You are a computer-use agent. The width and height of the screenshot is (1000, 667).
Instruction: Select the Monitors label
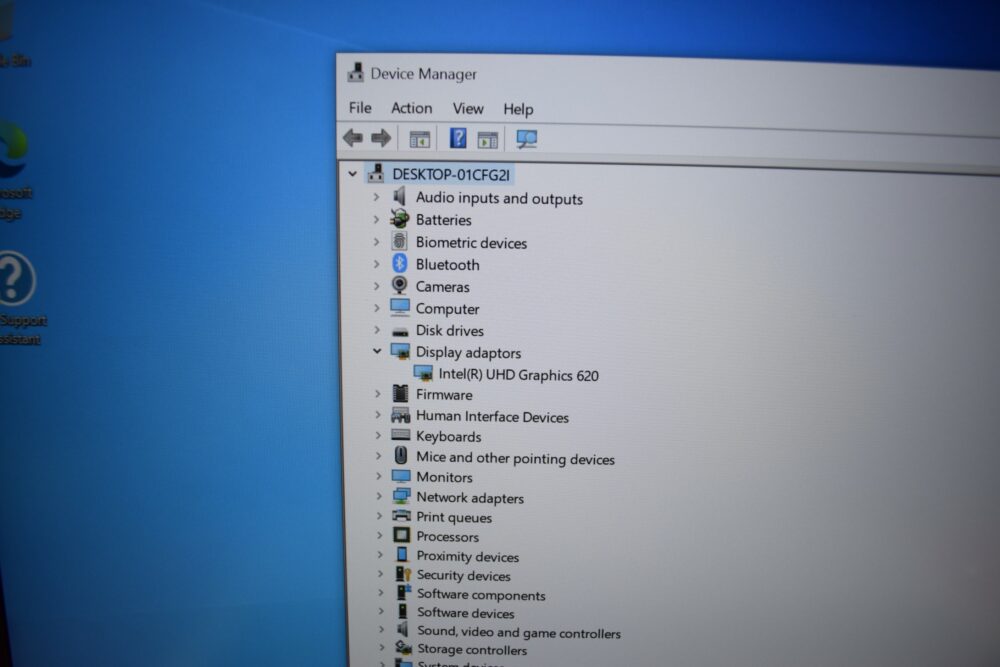(x=444, y=477)
